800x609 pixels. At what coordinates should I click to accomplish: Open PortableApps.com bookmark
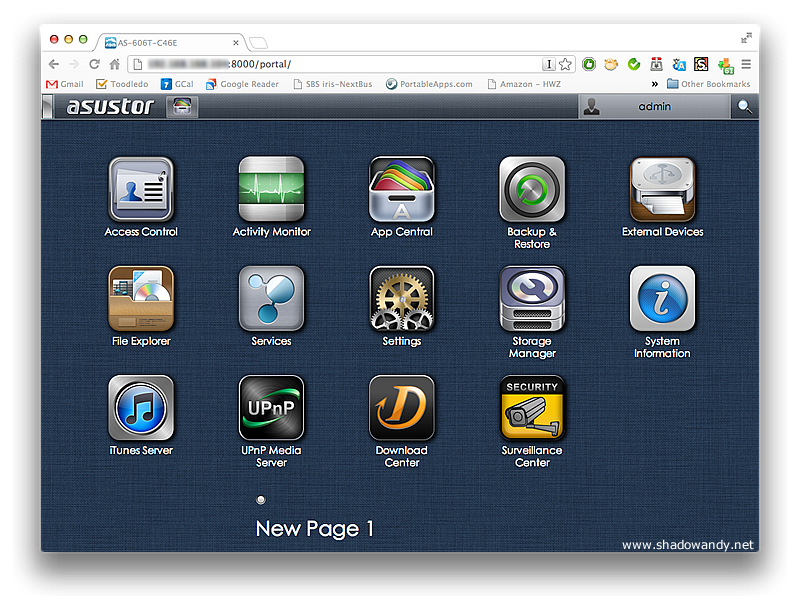(429, 84)
